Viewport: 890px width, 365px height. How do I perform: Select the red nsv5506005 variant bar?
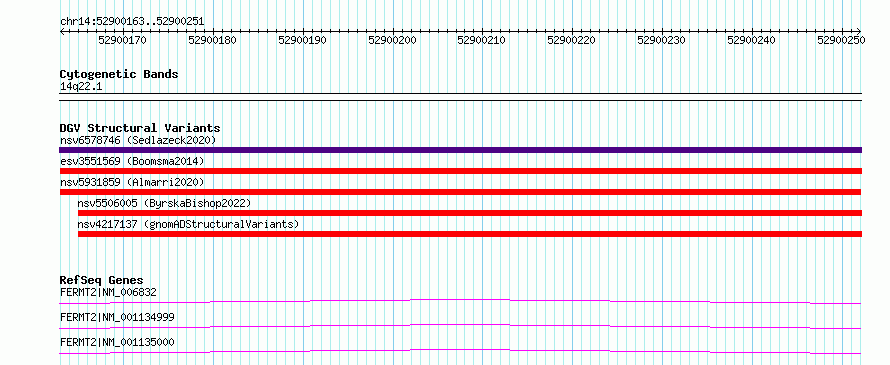tap(470, 213)
